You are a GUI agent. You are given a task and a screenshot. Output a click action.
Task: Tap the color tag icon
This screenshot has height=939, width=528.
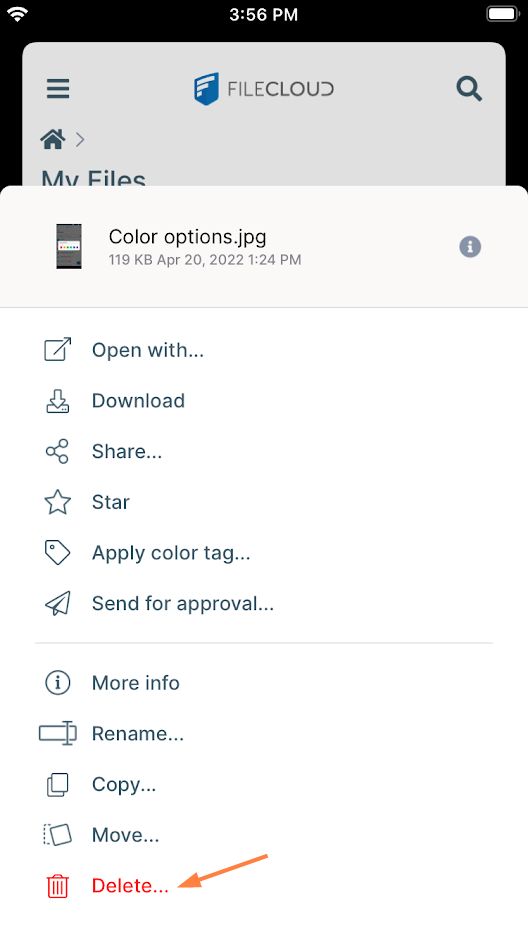pyautogui.click(x=57, y=553)
